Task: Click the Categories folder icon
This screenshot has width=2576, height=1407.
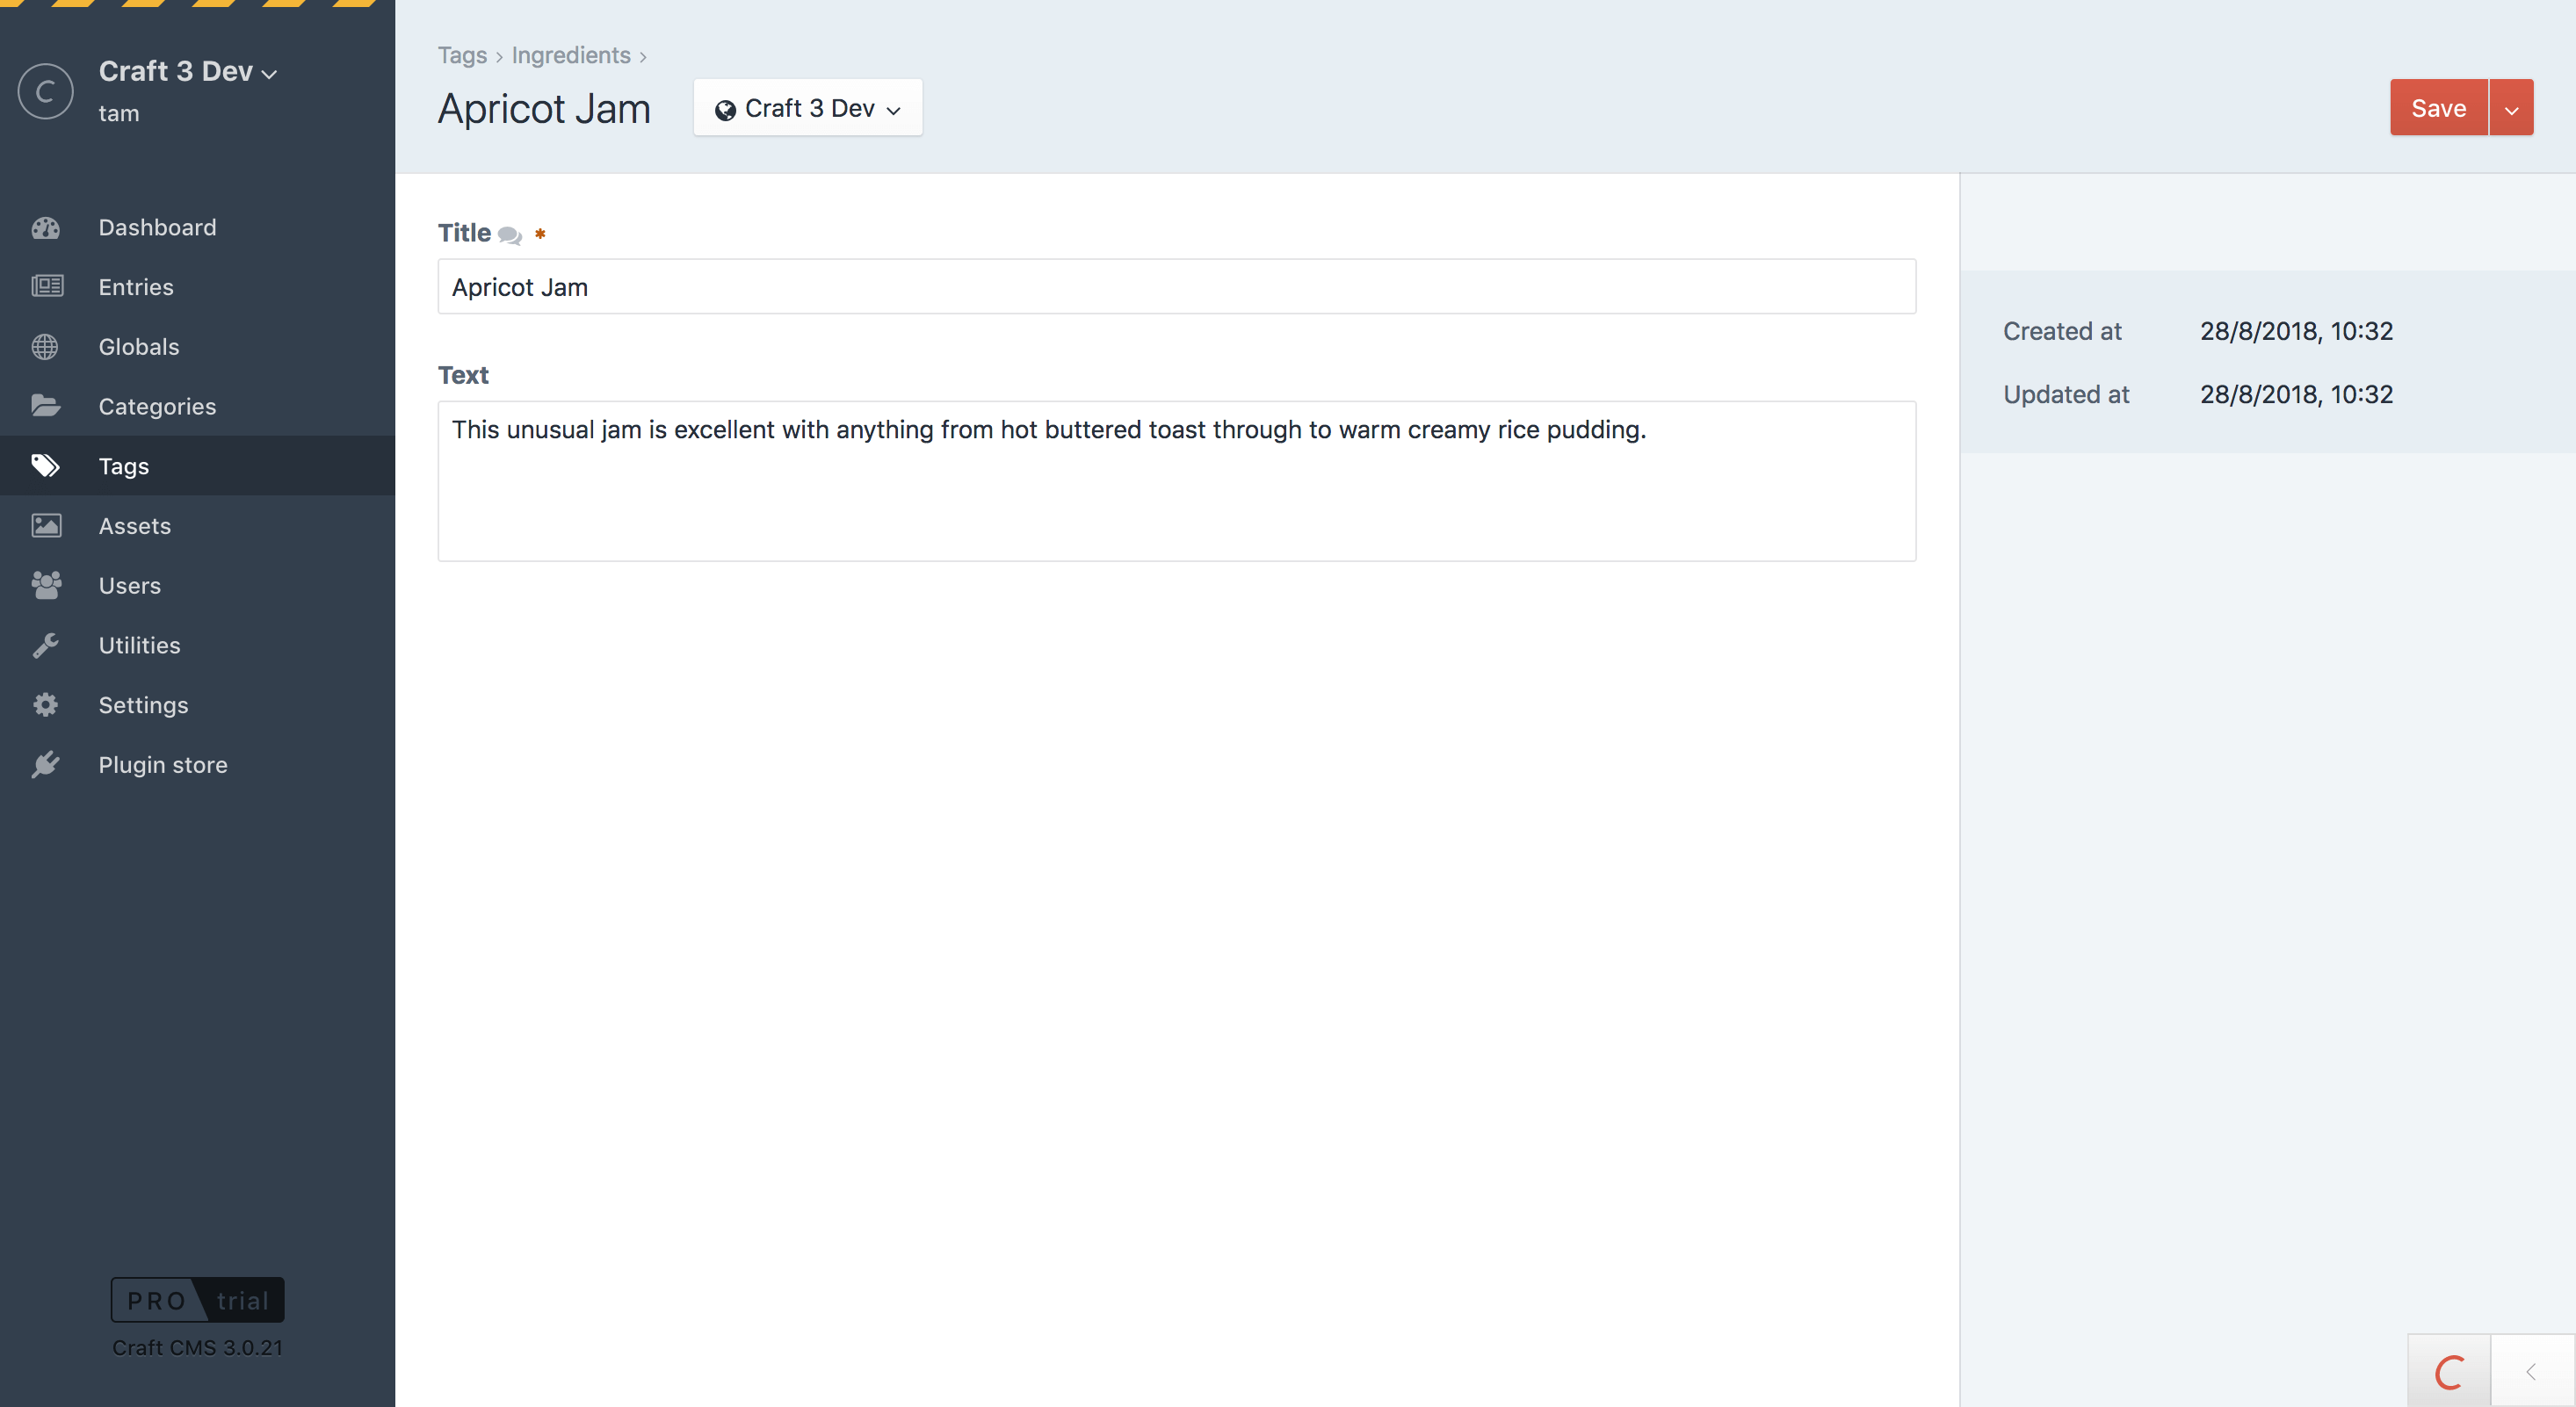Action: click(46, 406)
